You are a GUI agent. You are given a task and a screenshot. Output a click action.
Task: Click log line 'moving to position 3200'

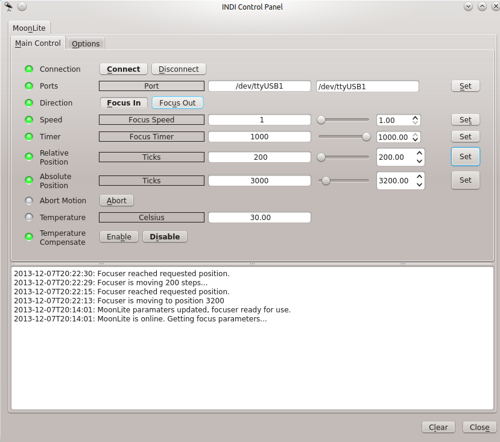click(119, 301)
